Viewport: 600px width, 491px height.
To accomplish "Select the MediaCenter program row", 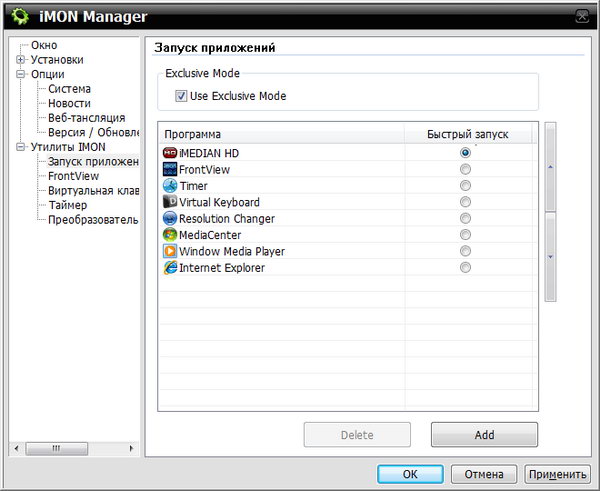I will [x=347, y=235].
